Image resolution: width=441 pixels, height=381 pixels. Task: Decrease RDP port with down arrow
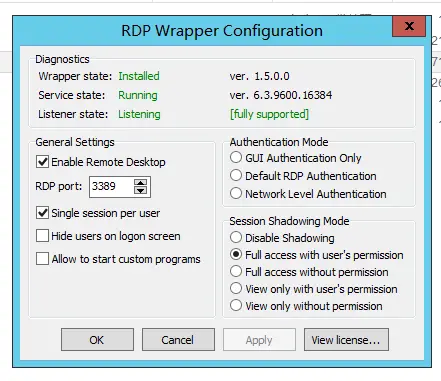(140, 191)
